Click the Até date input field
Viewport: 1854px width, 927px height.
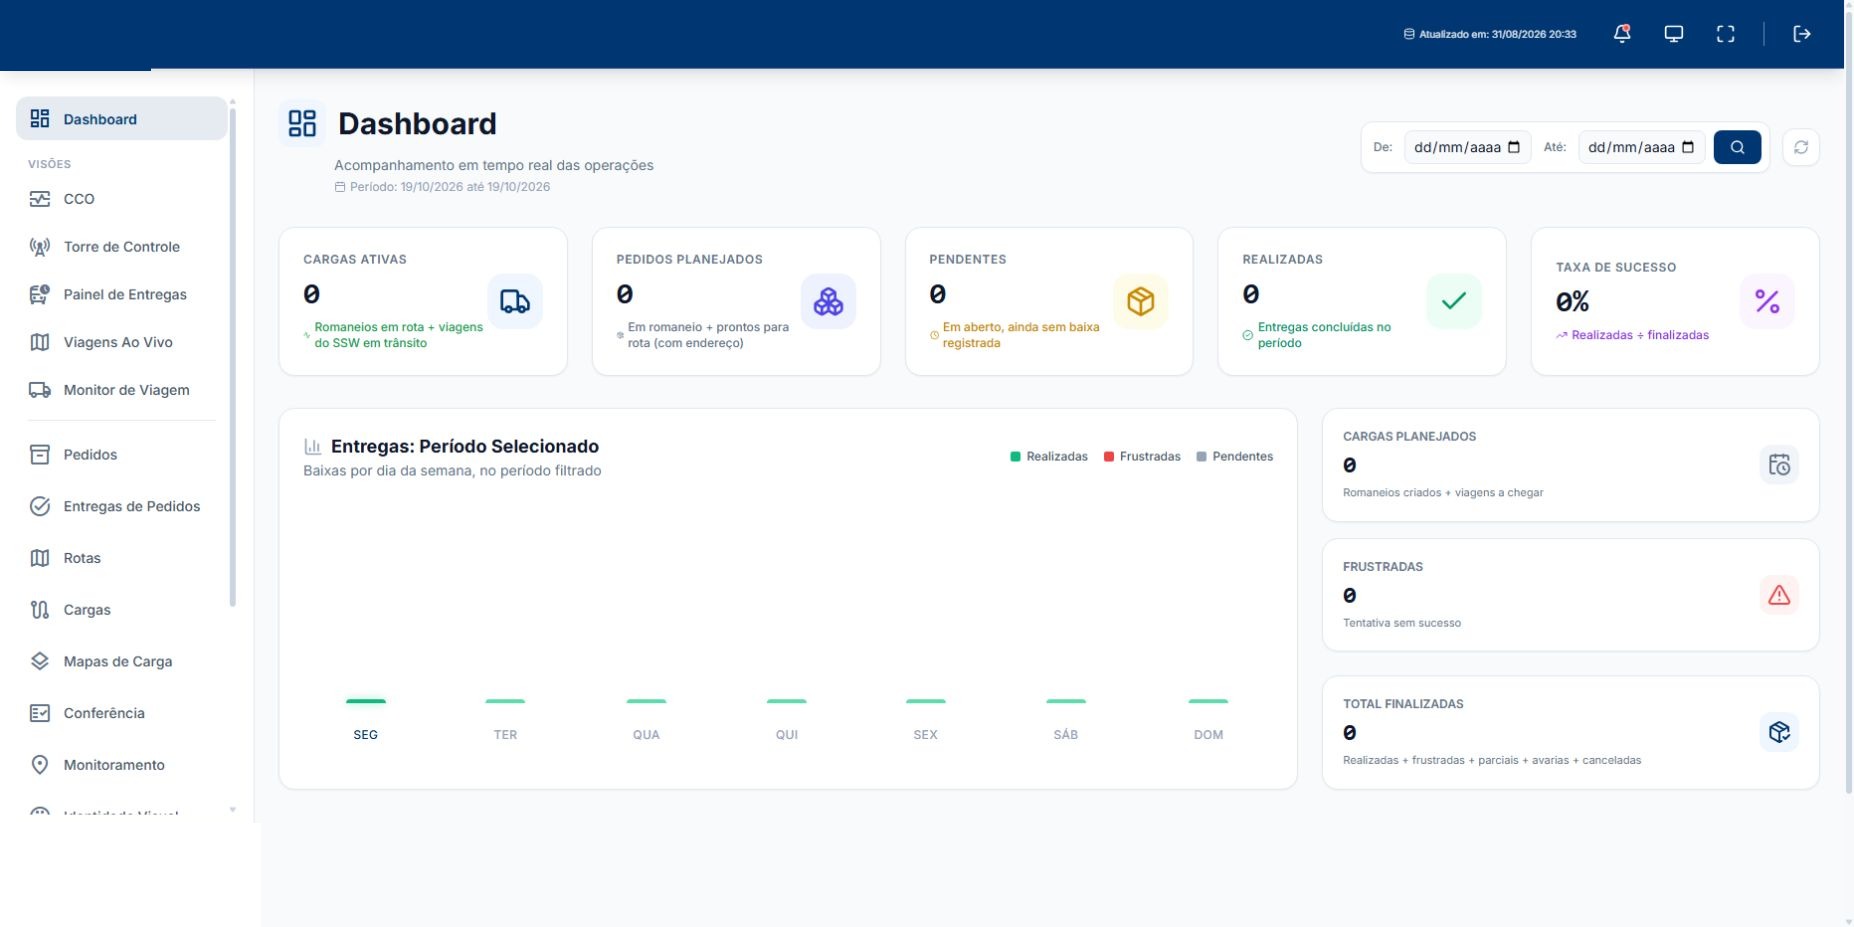coord(1641,147)
